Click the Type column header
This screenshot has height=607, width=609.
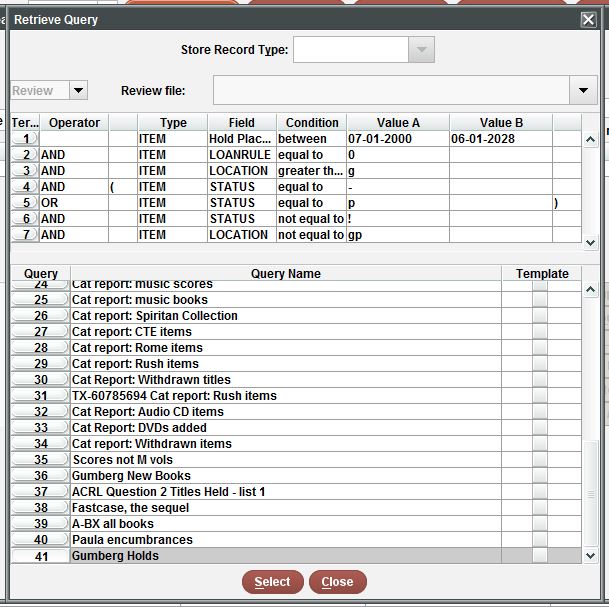[173, 123]
